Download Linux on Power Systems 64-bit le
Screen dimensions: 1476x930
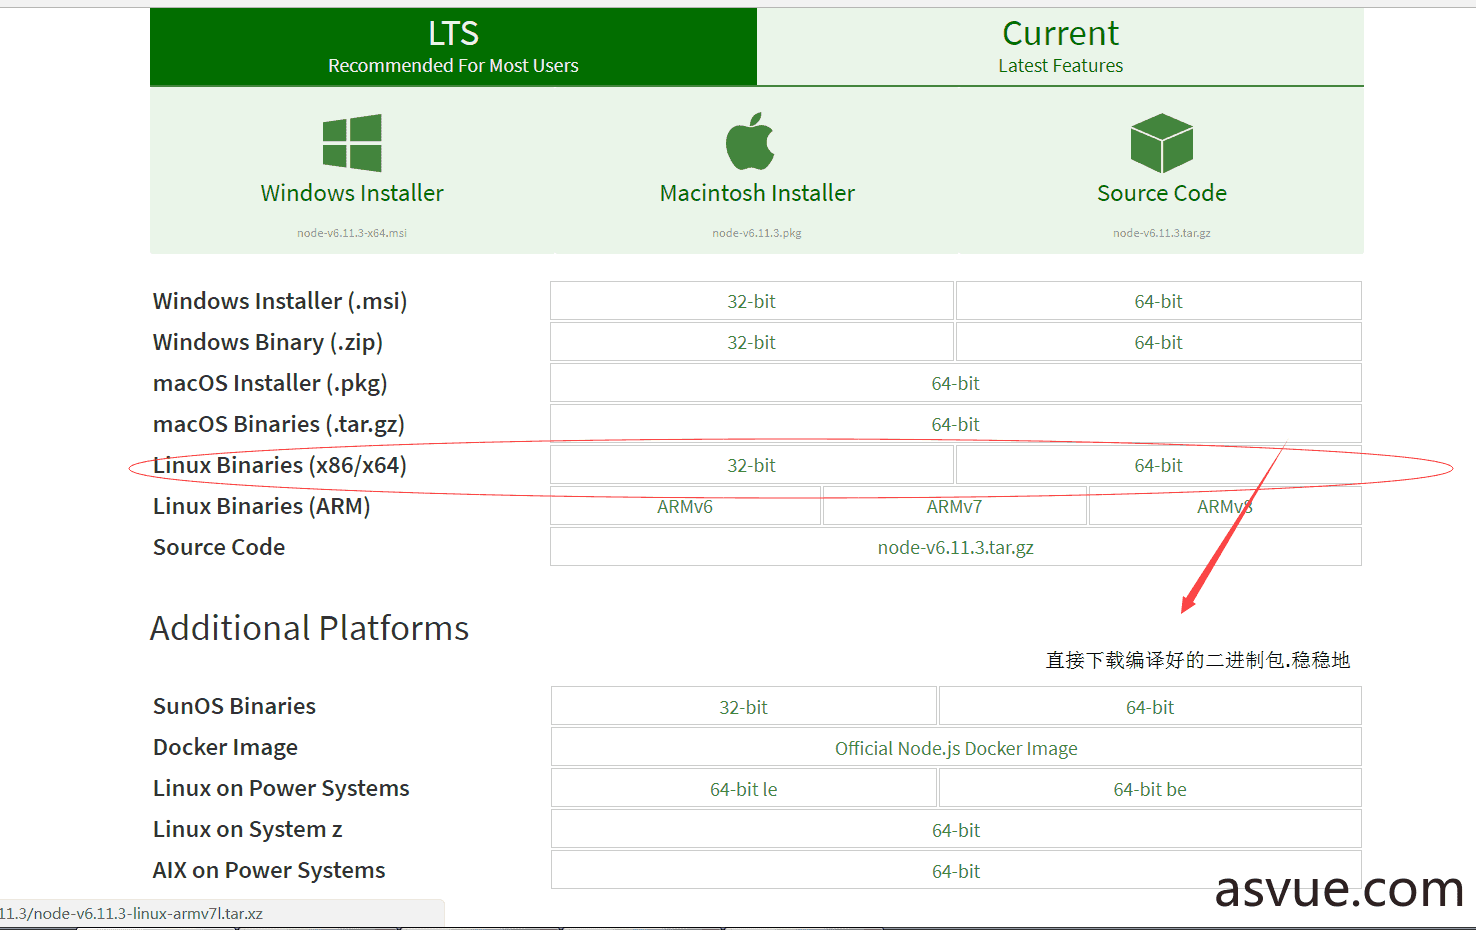[x=743, y=789]
